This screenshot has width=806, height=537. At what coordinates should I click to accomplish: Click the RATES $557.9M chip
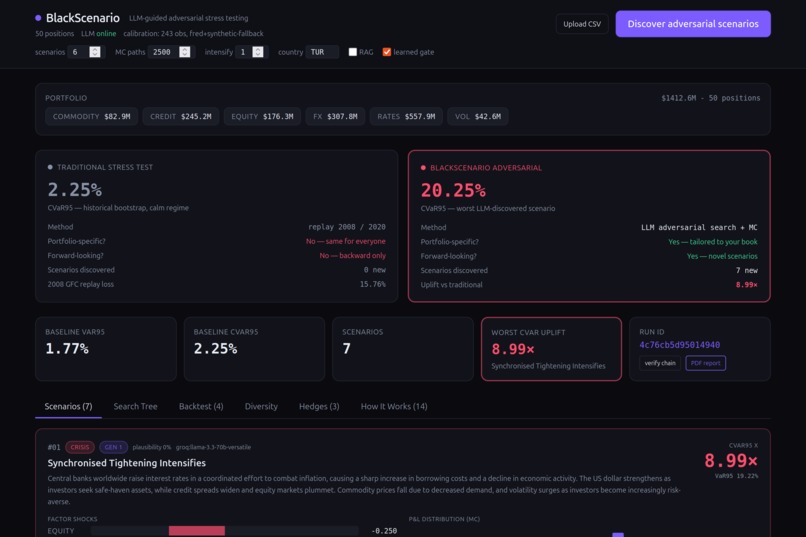(x=406, y=117)
